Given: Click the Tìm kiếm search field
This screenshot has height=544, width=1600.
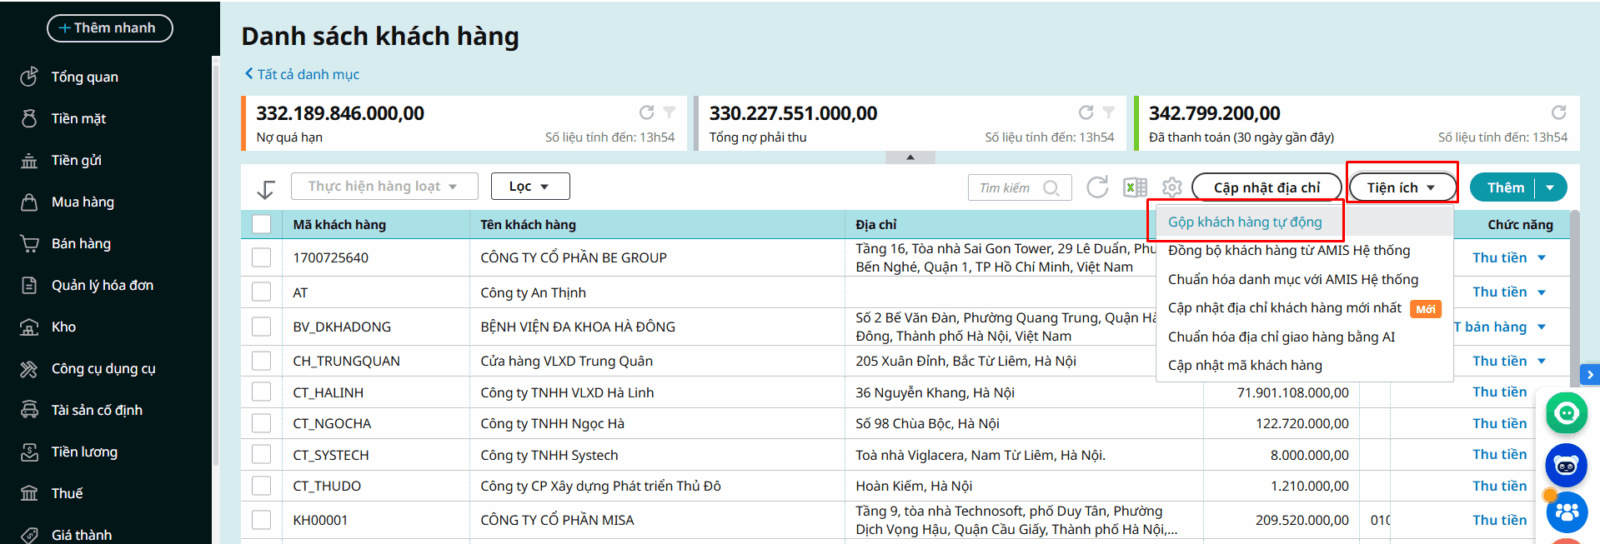Looking at the screenshot, I should coord(1008,188).
